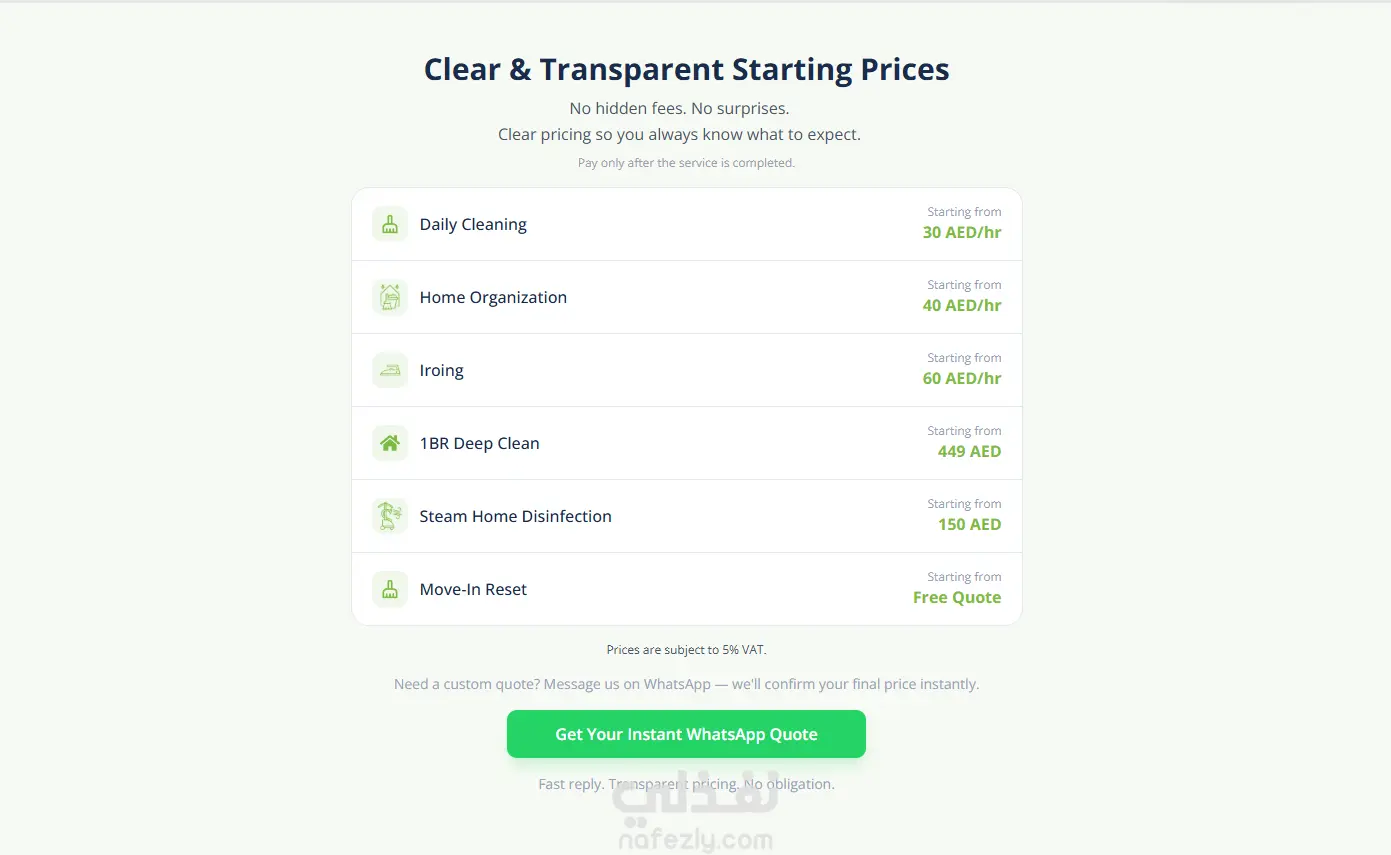Click the Move-In Reset broom icon
The width and height of the screenshot is (1391, 855).
tap(390, 589)
